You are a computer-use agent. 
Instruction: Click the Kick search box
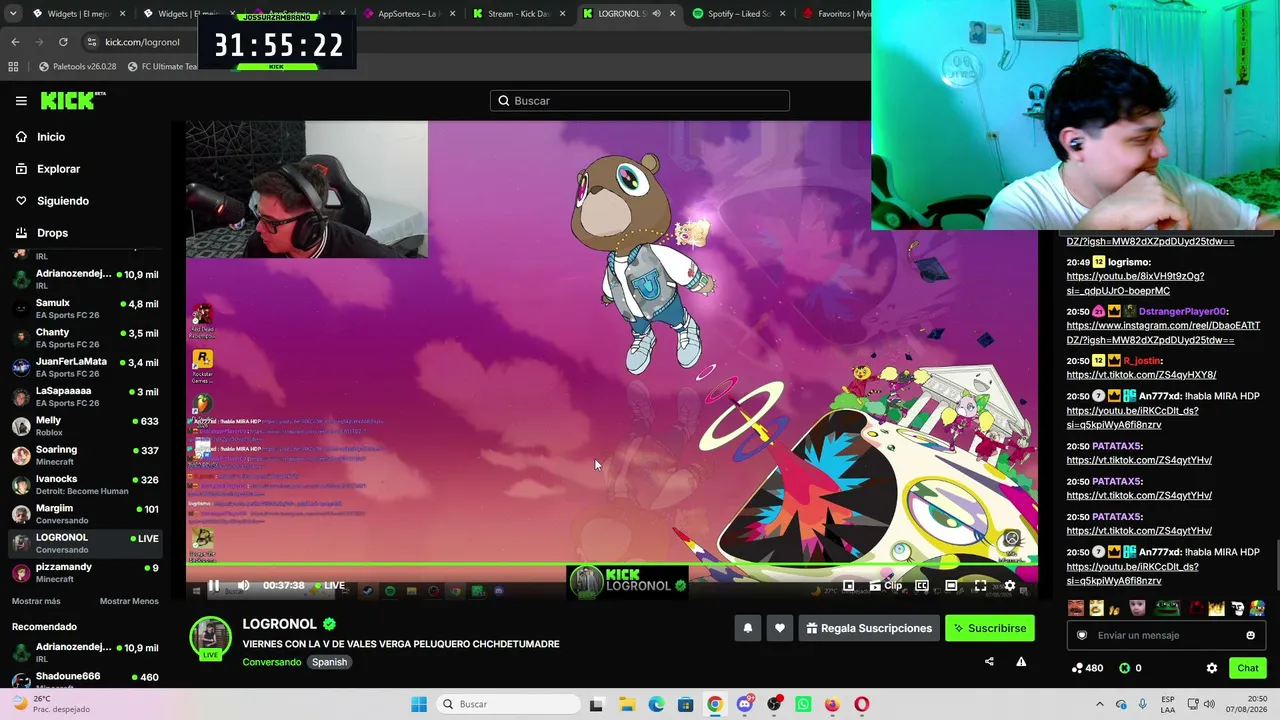point(640,100)
